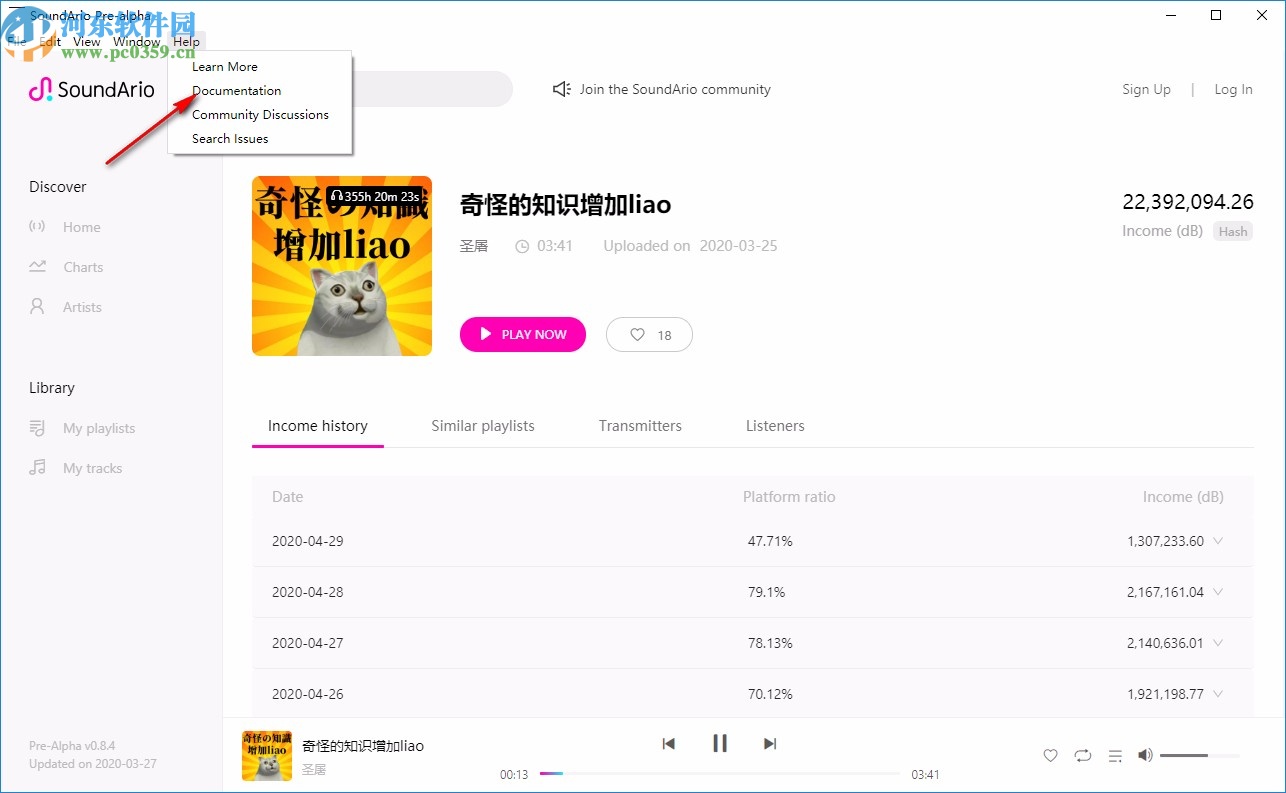Image resolution: width=1286 pixels, height=793 pixels.
Task: Open the Sign Up link
Action: [x=1146, y=89]
